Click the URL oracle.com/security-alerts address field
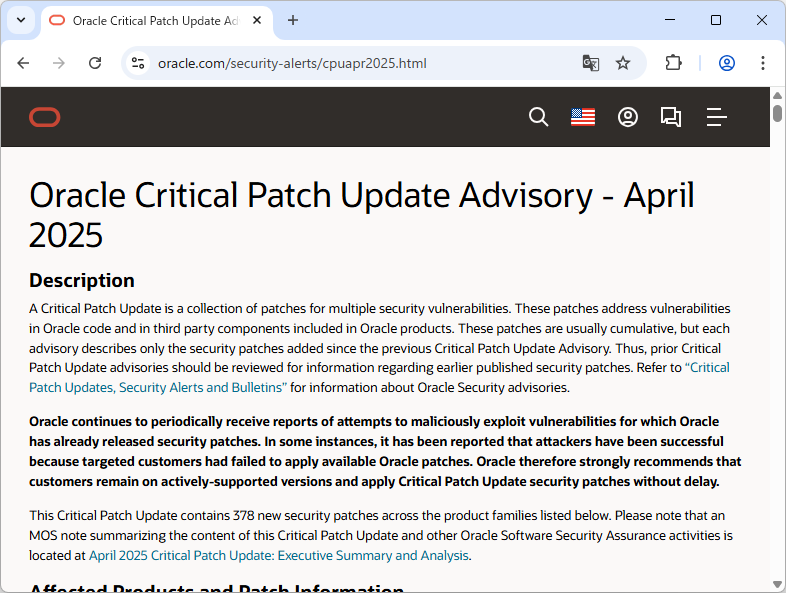Screen dimensions: 786x593 pos(292,64)
